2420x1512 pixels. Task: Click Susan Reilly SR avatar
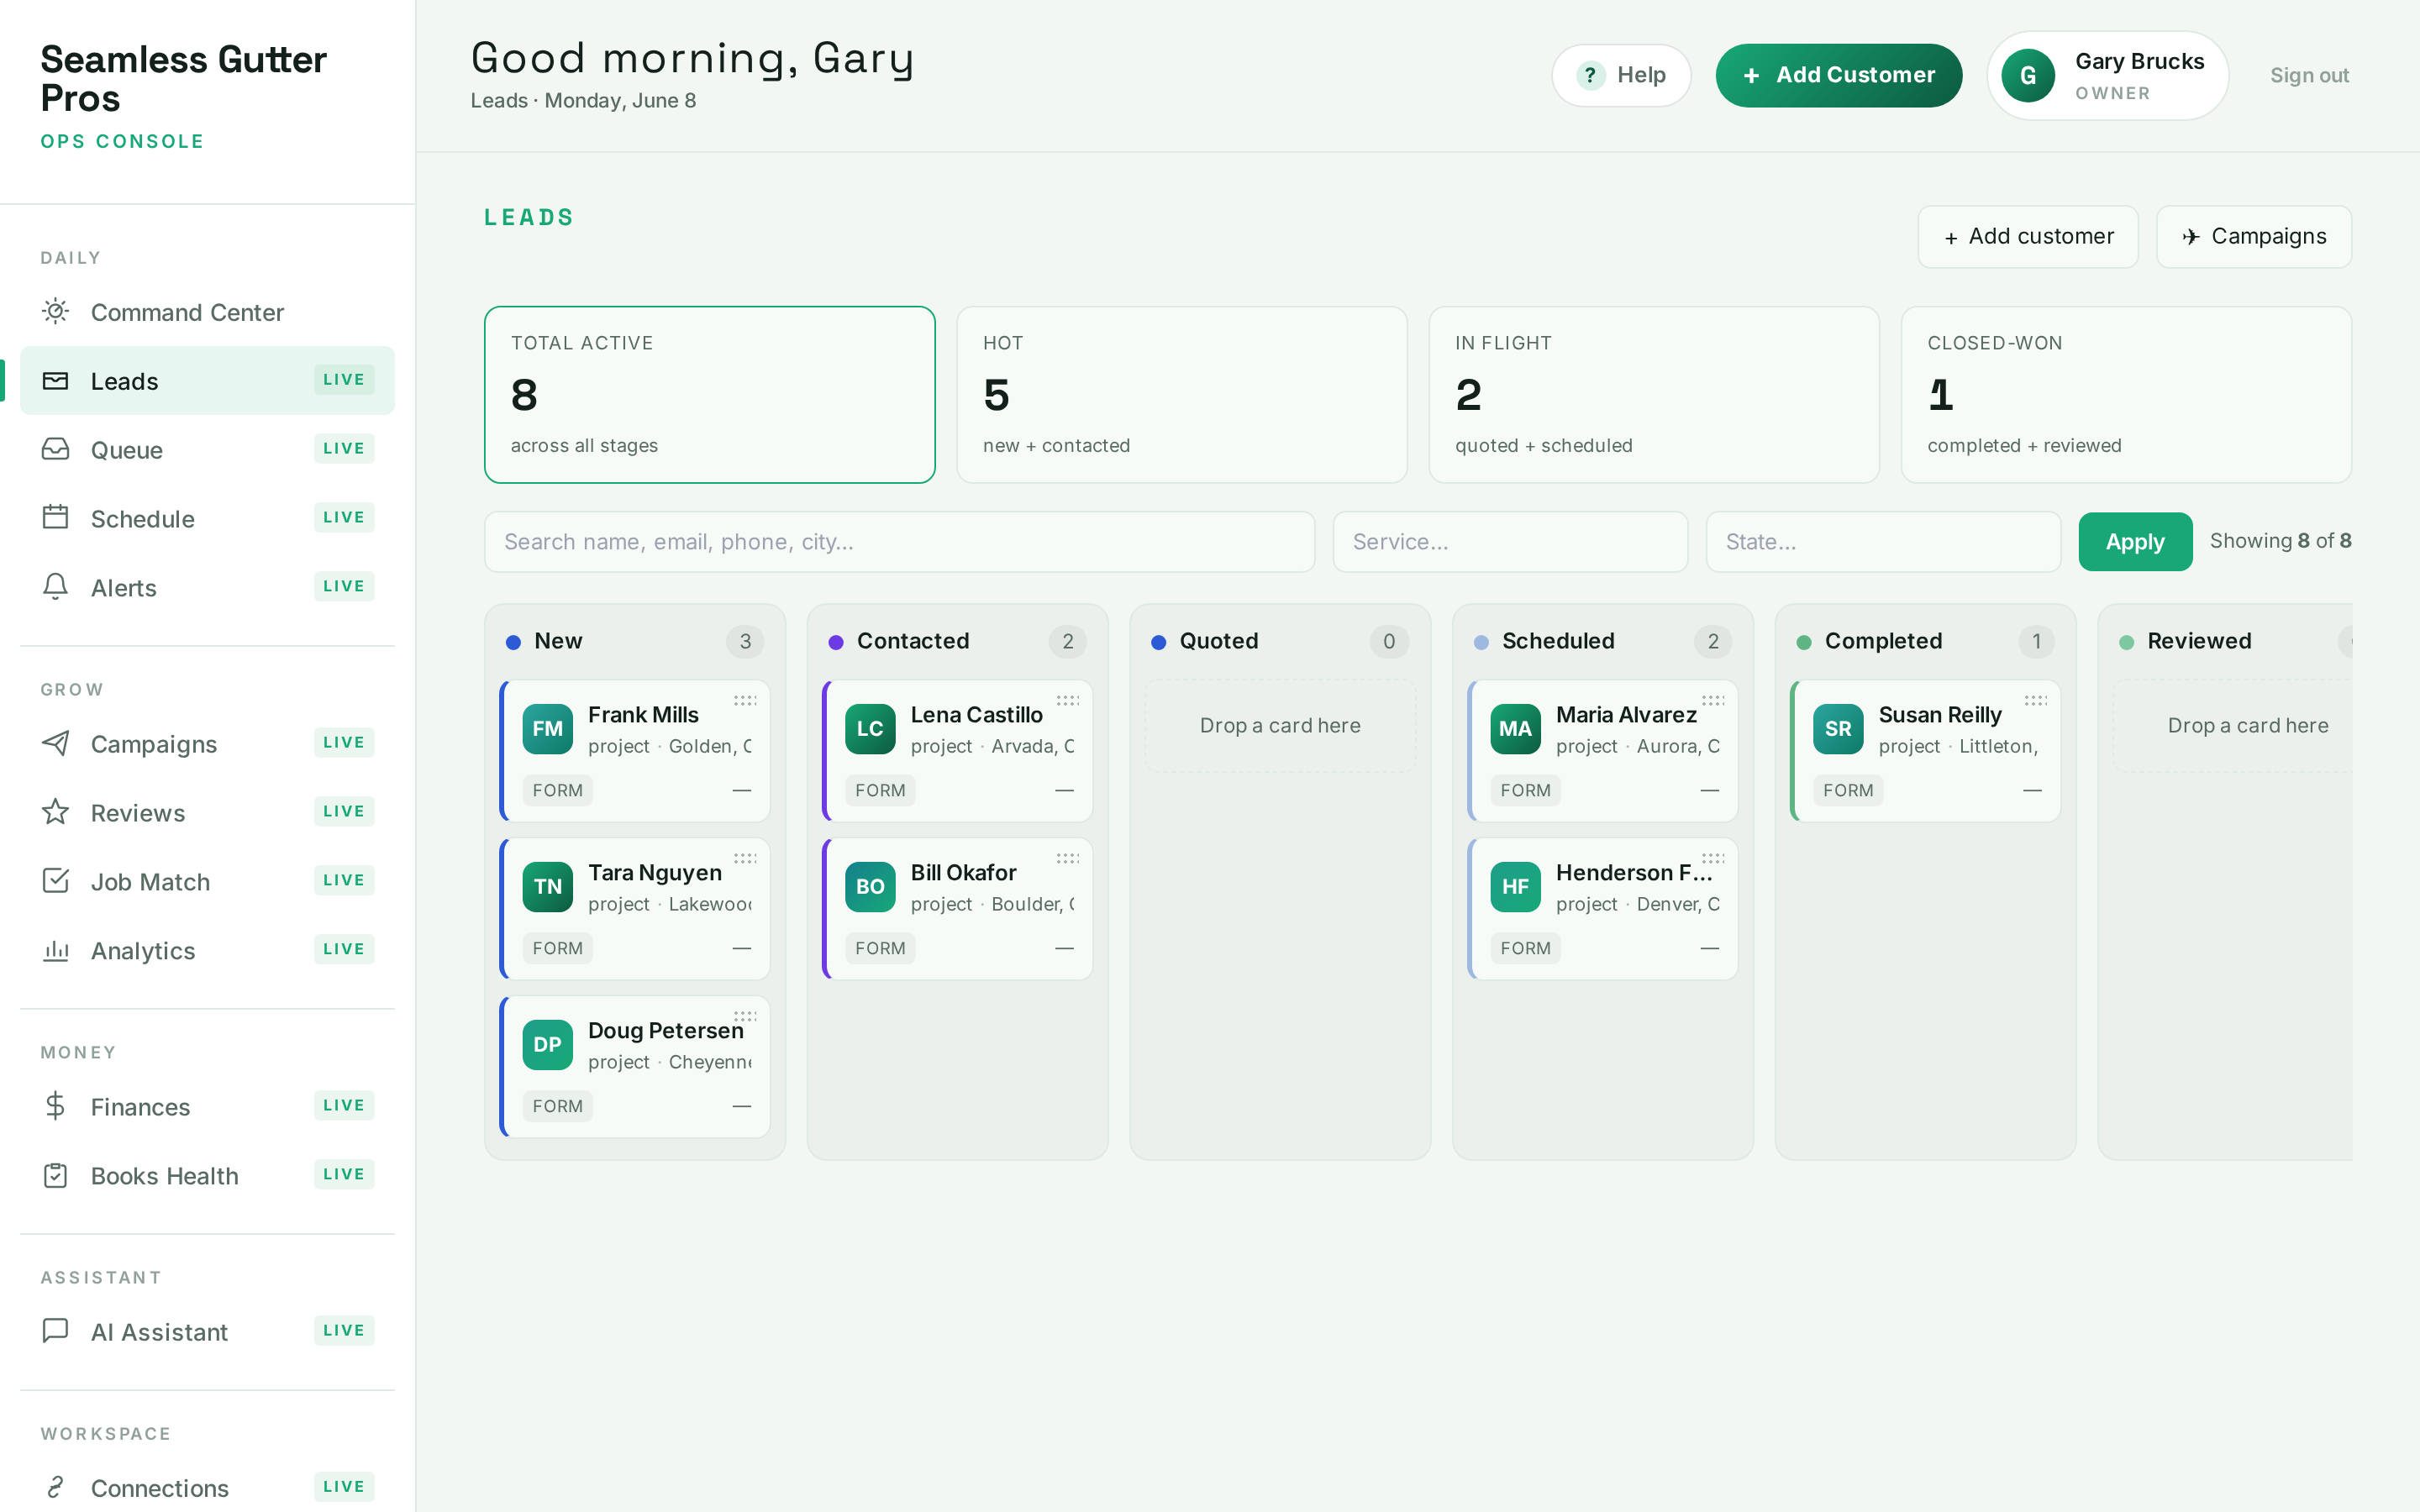pos(1838,729)
